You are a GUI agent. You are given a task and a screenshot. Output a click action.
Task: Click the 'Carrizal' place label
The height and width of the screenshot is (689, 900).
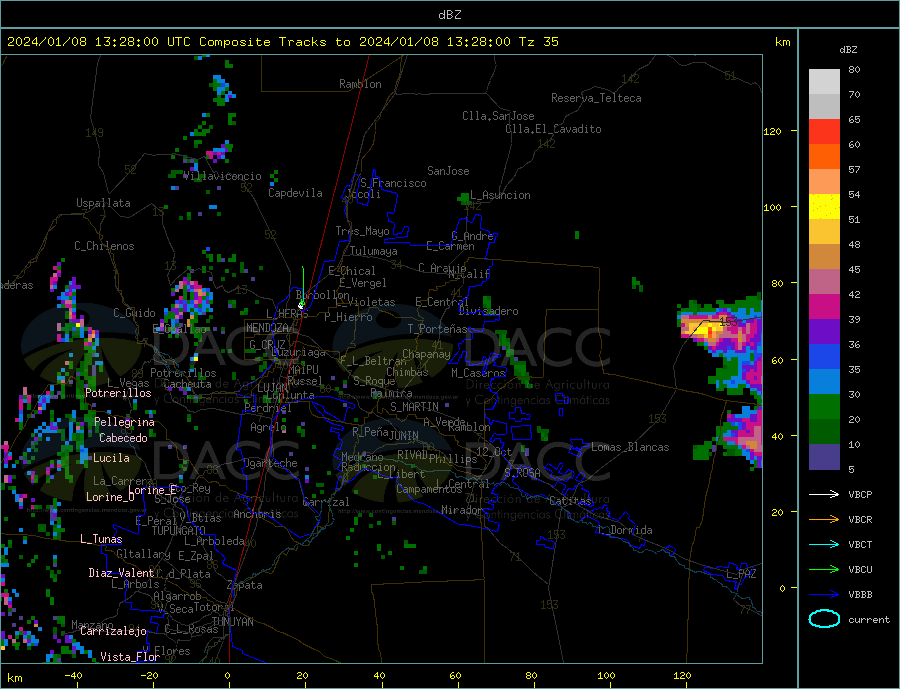[x=326, y=502]
